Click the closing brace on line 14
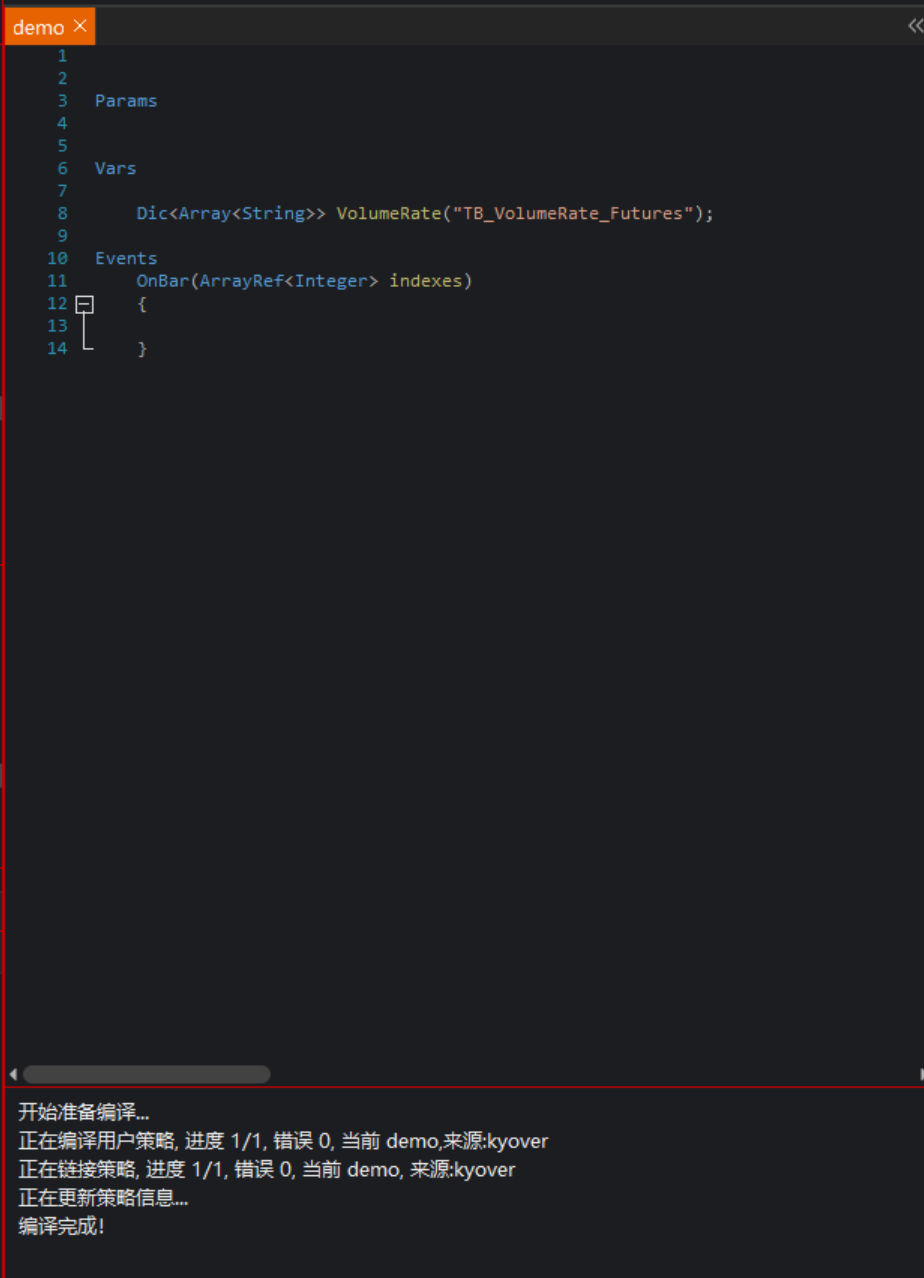Image resolution: width=924 pixels, height=1278 pixels. (142, 349)
